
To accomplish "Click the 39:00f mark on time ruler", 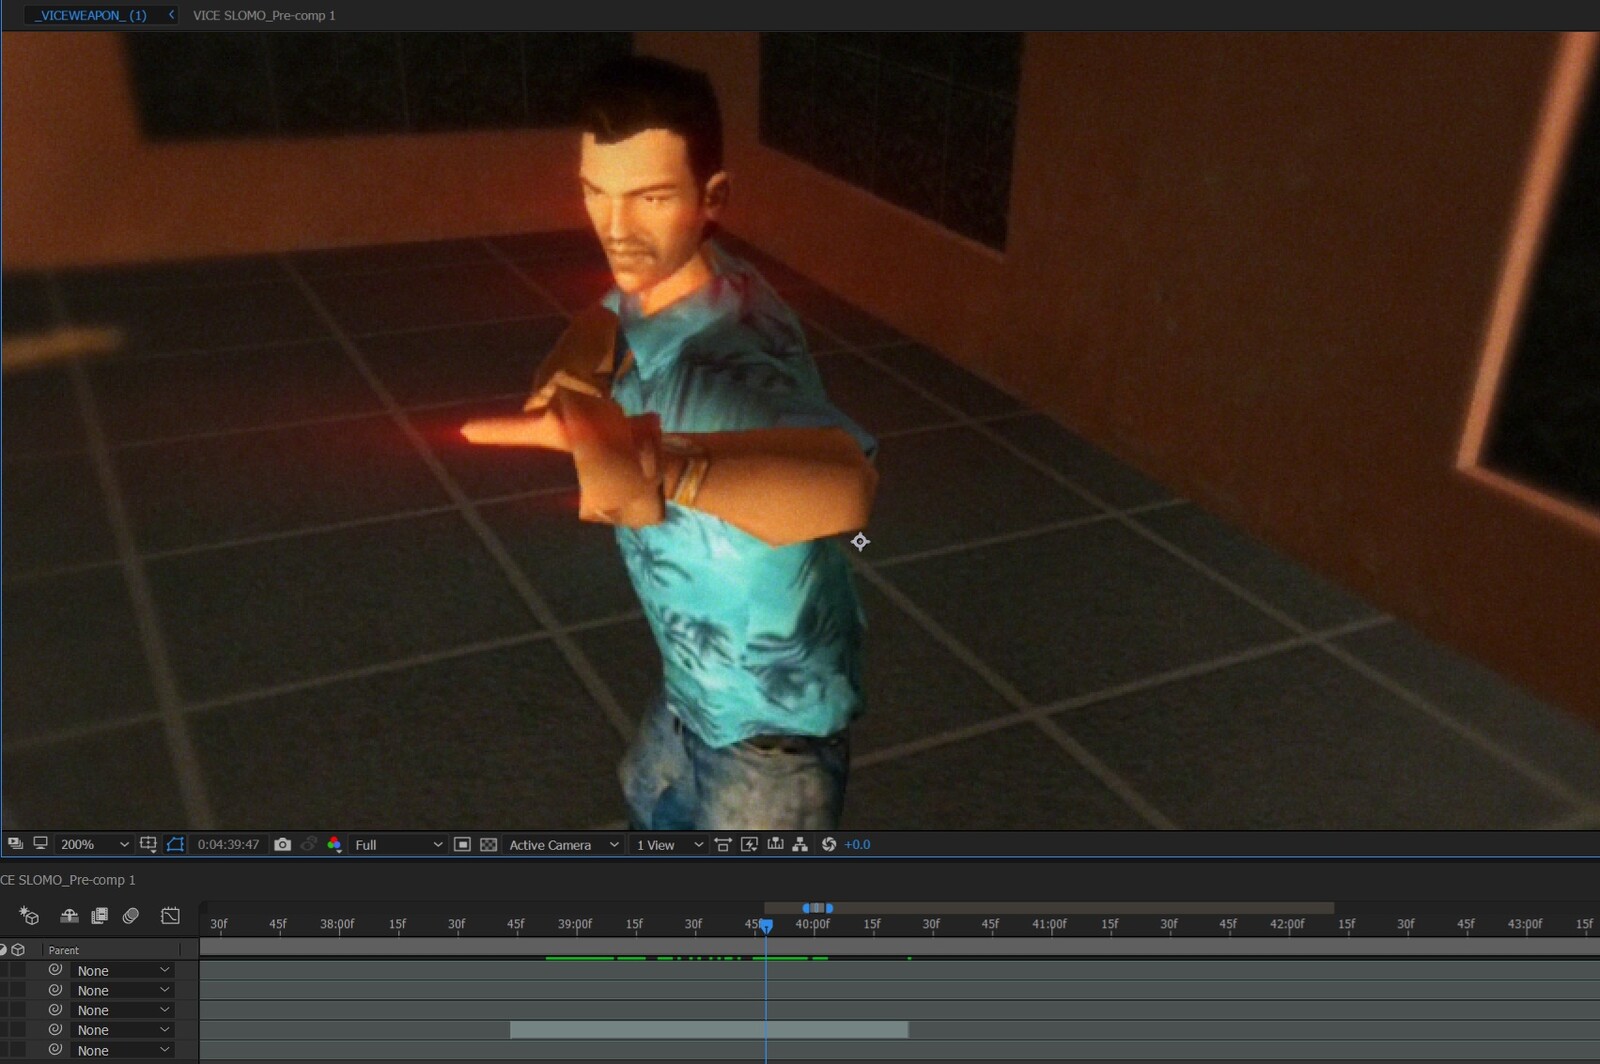I will click(575, 924).
